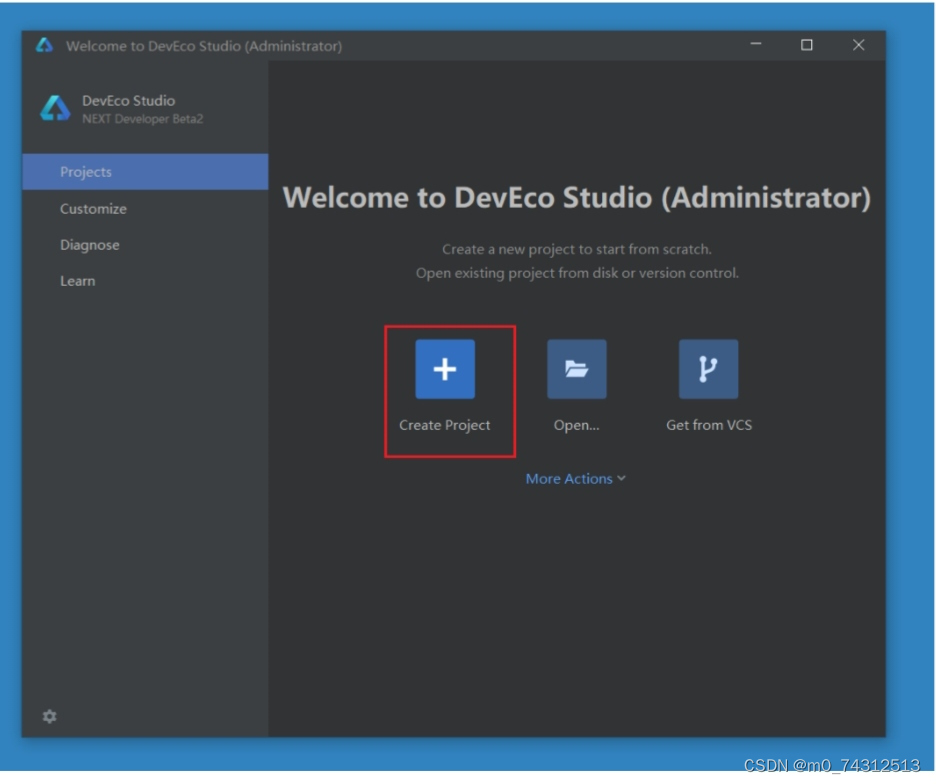Screen dimensions: 936x784
Task: Click the NEXT Developer Beta2 version text
Action: (143, 119)
